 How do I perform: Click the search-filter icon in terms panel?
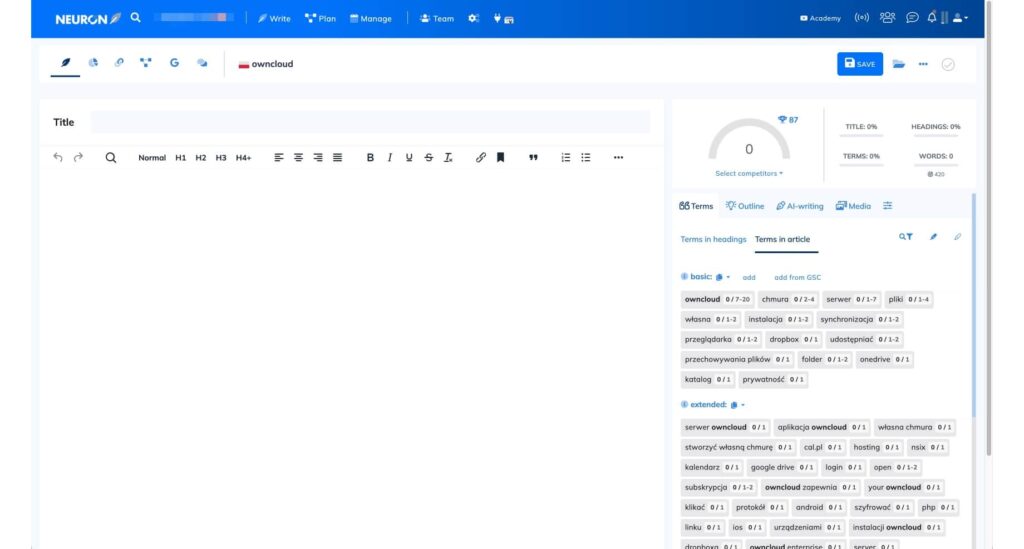coord(905,237)
